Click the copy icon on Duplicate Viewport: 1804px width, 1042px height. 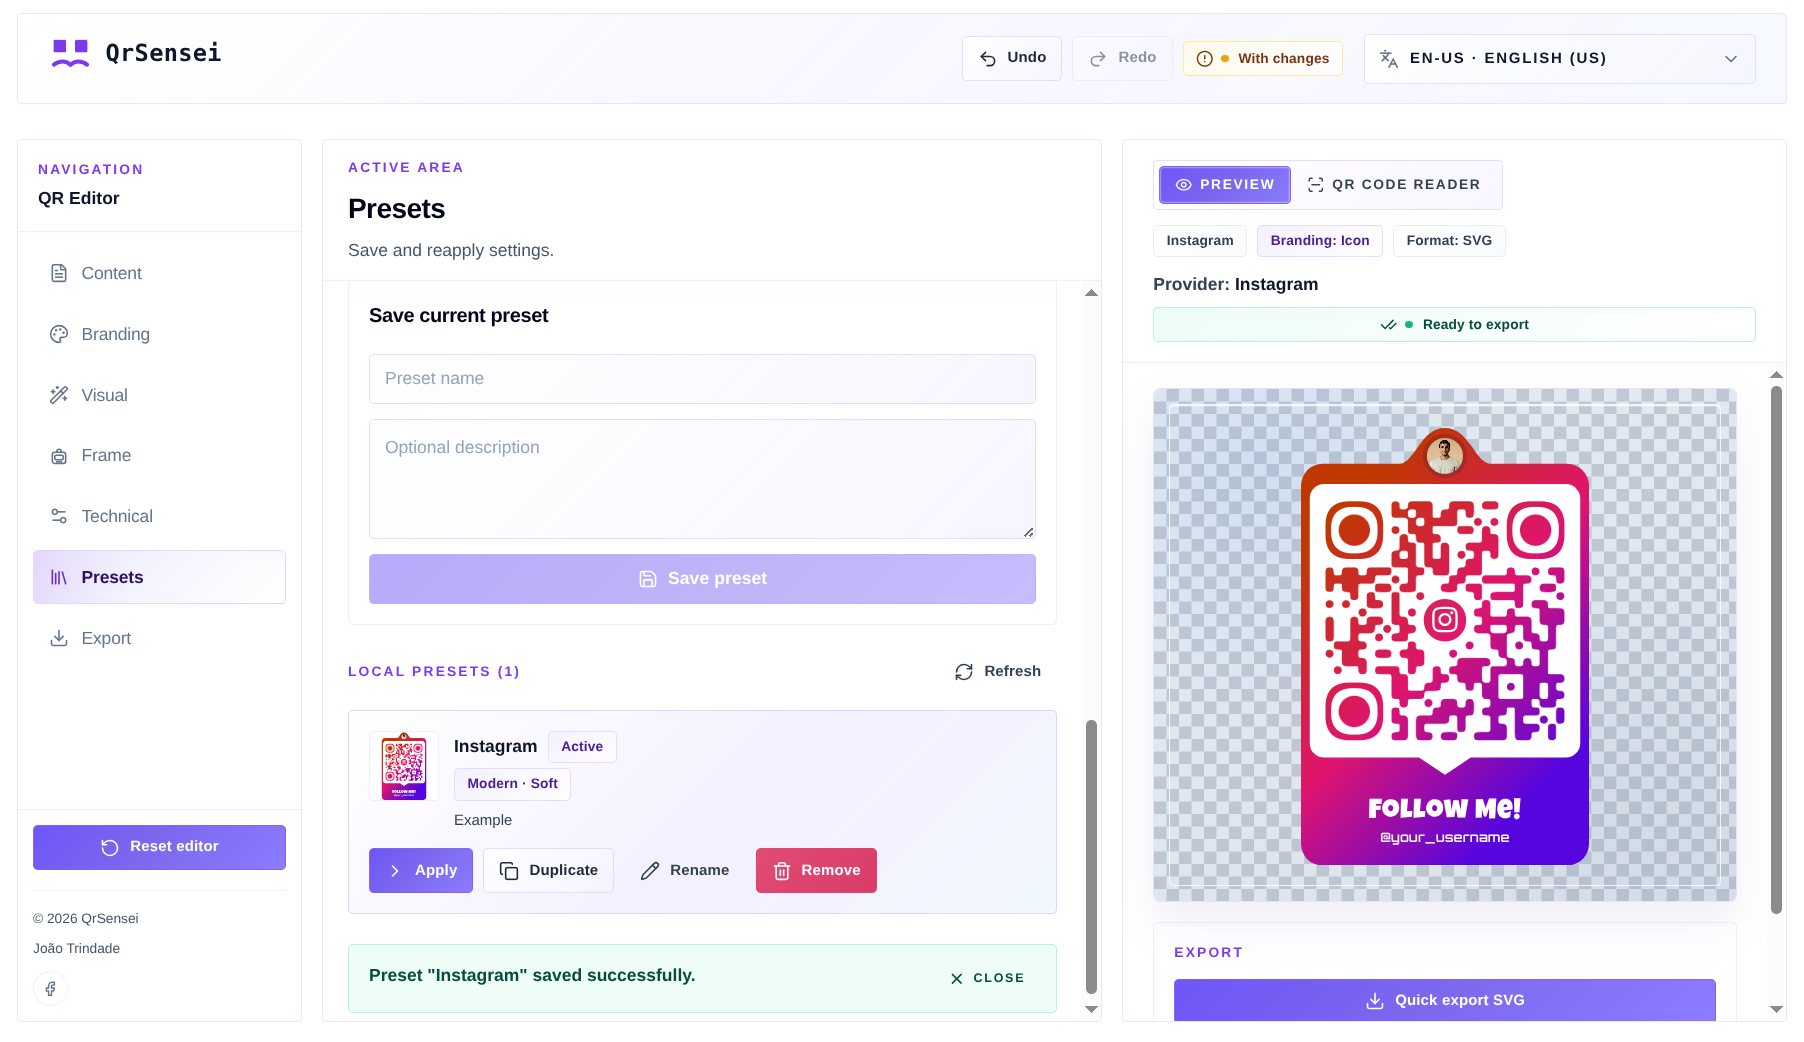509,871
